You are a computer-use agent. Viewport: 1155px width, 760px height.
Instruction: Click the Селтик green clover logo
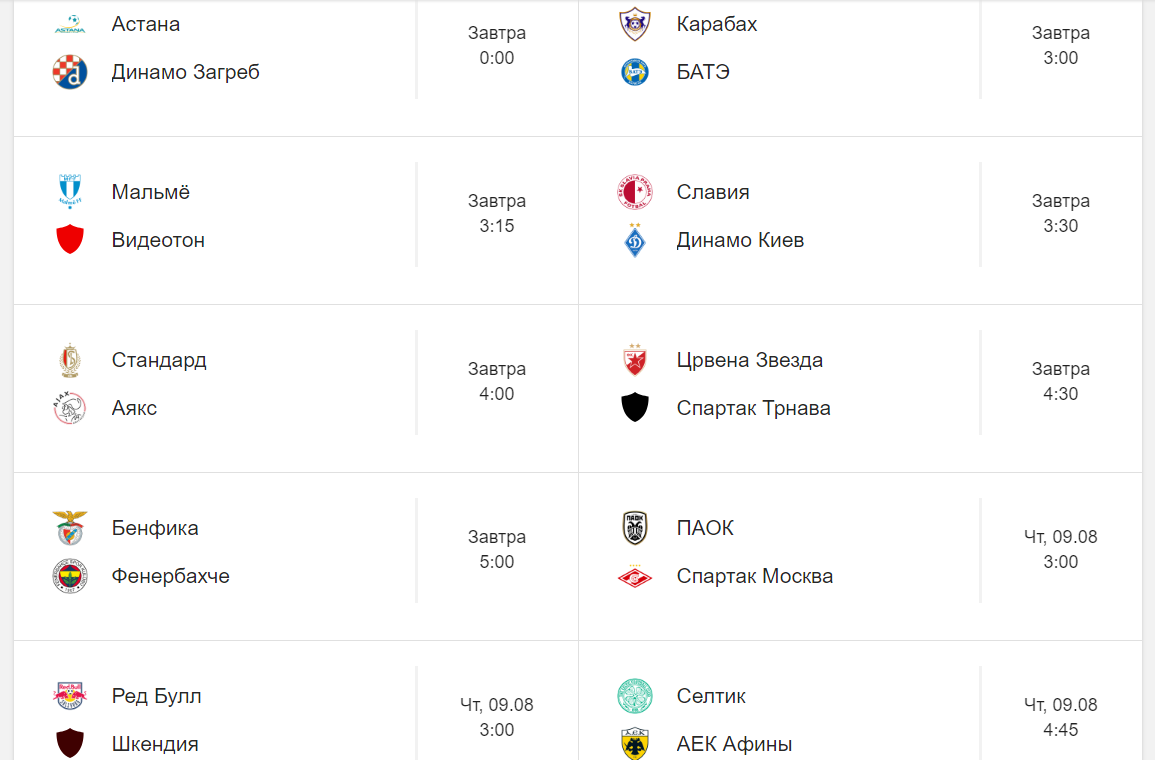coord(635,696)
